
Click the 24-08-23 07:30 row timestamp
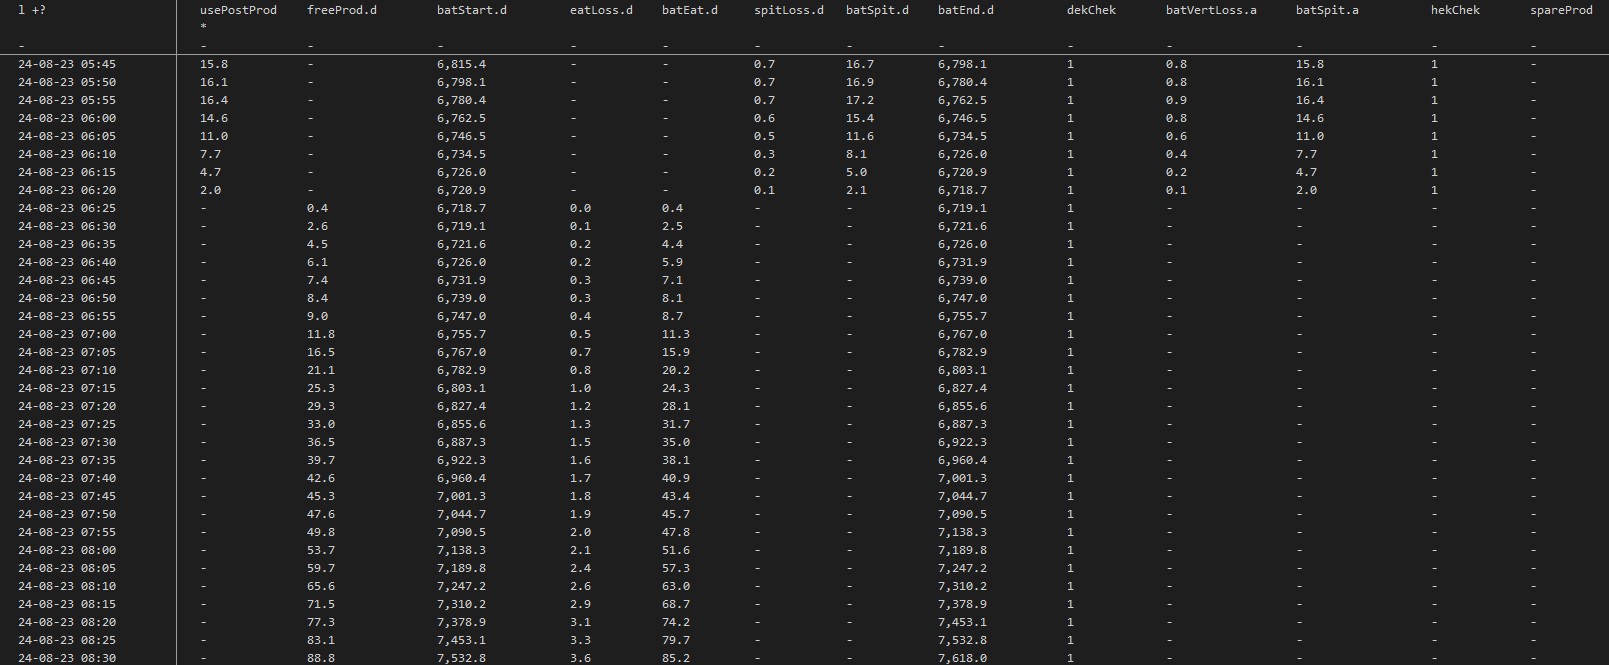(x=67, y=442)
